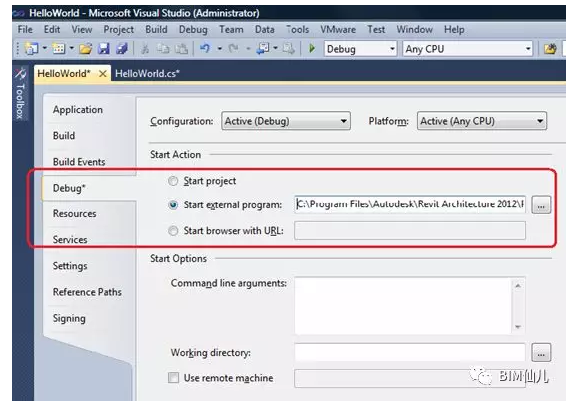Open the Debug solution configuration dropdown
Screen dimensions: 575x406
360,49
